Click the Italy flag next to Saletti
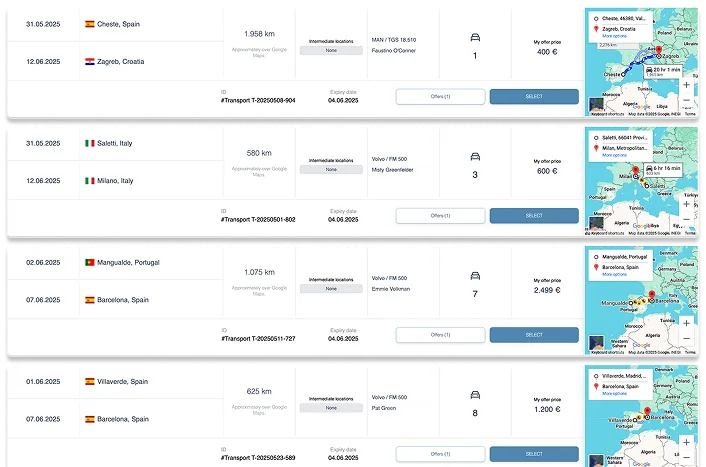Image resolution: width=706 pixels, height=467 pixels. (90, 143)
